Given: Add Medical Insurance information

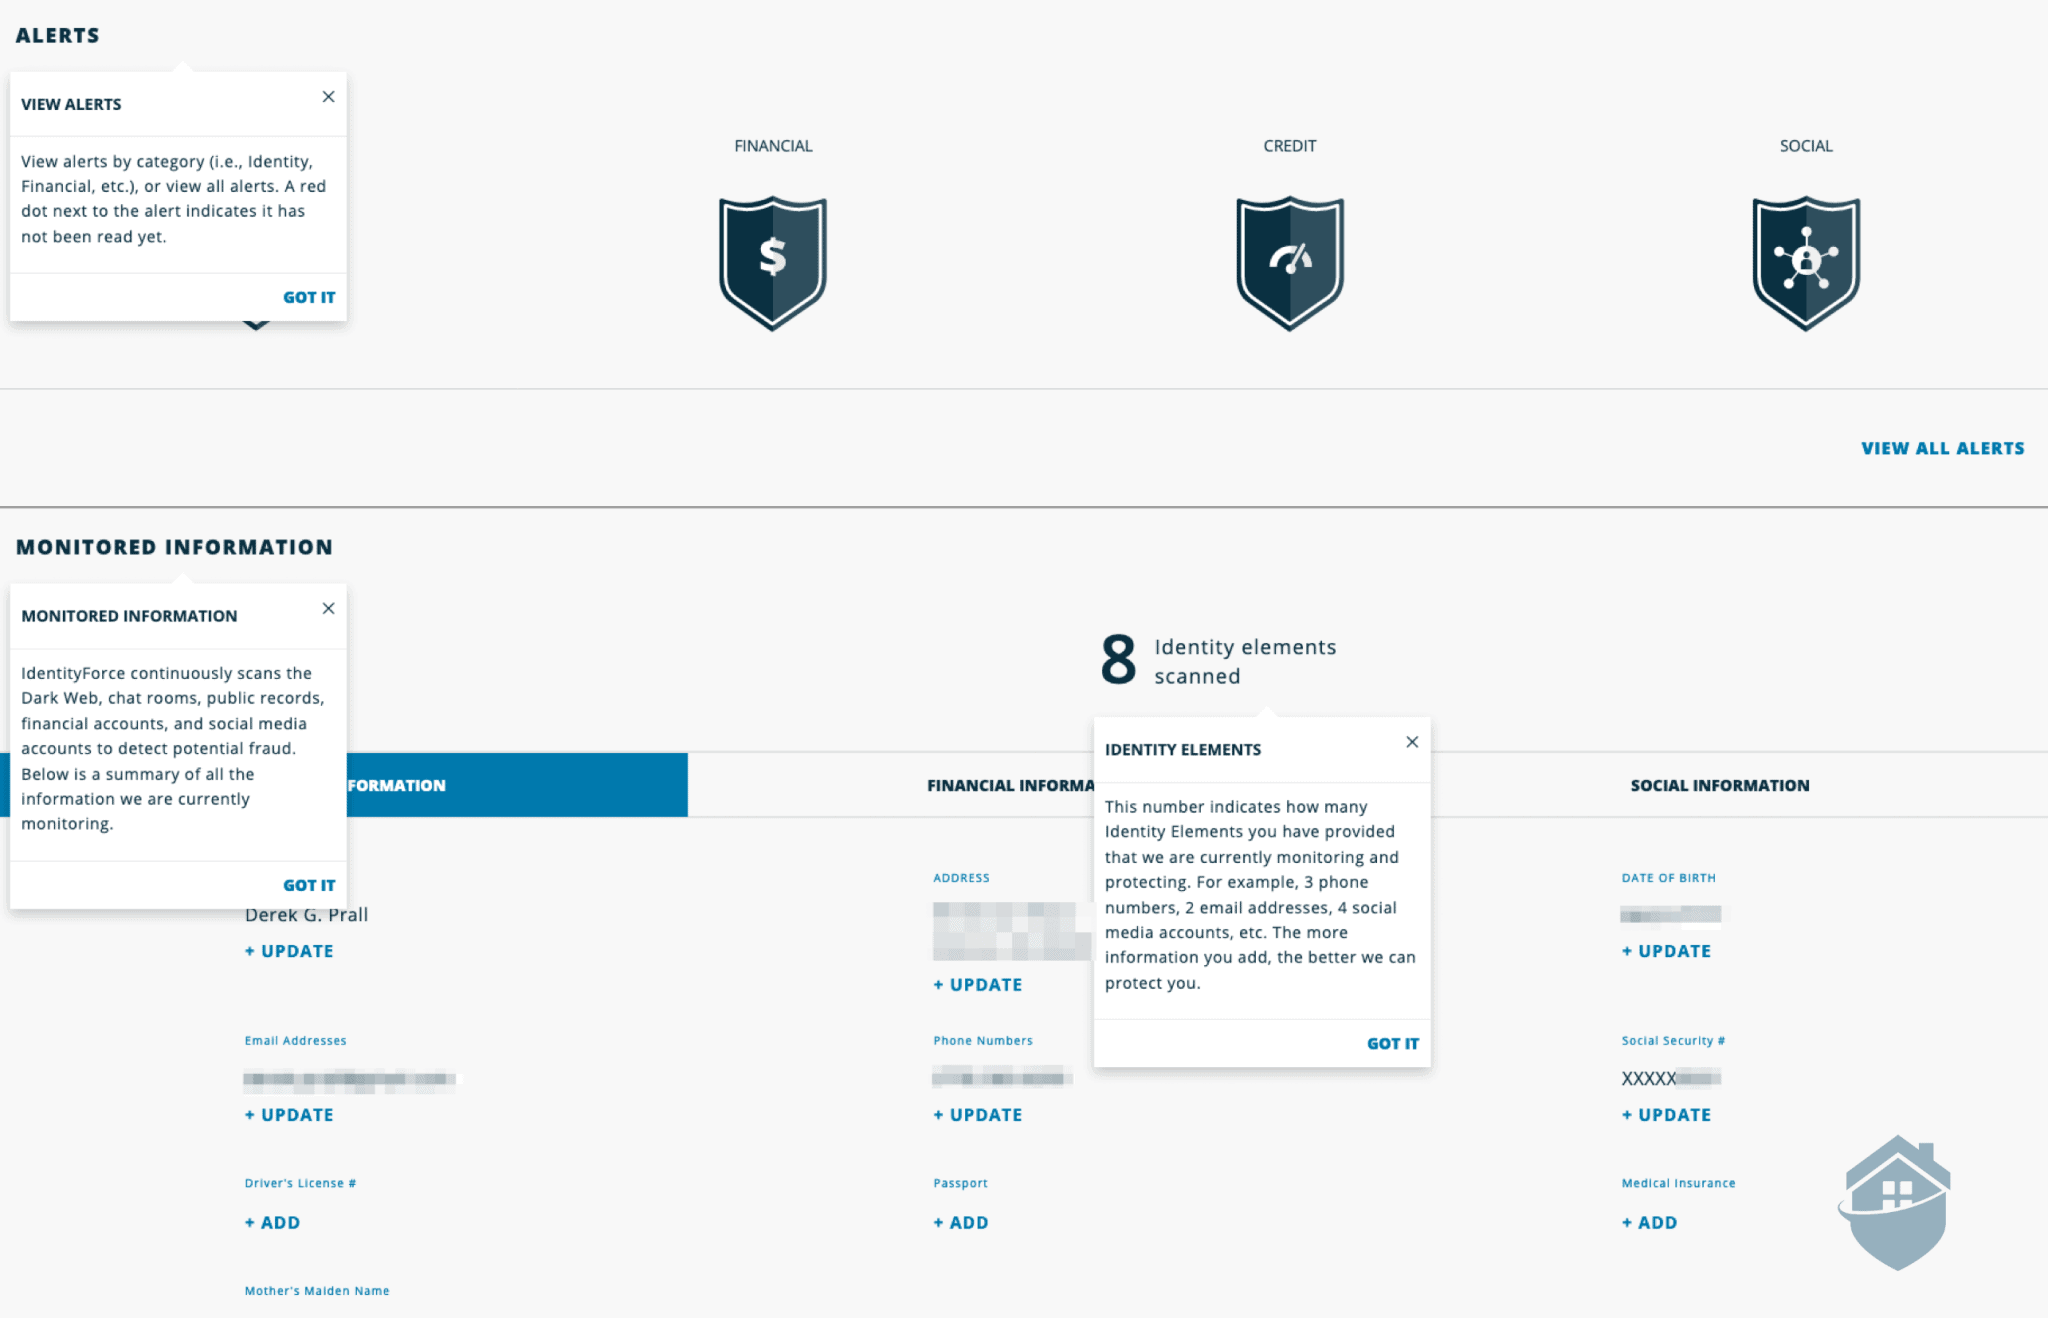Looking at the screenshot, I should point(1649,1222).
